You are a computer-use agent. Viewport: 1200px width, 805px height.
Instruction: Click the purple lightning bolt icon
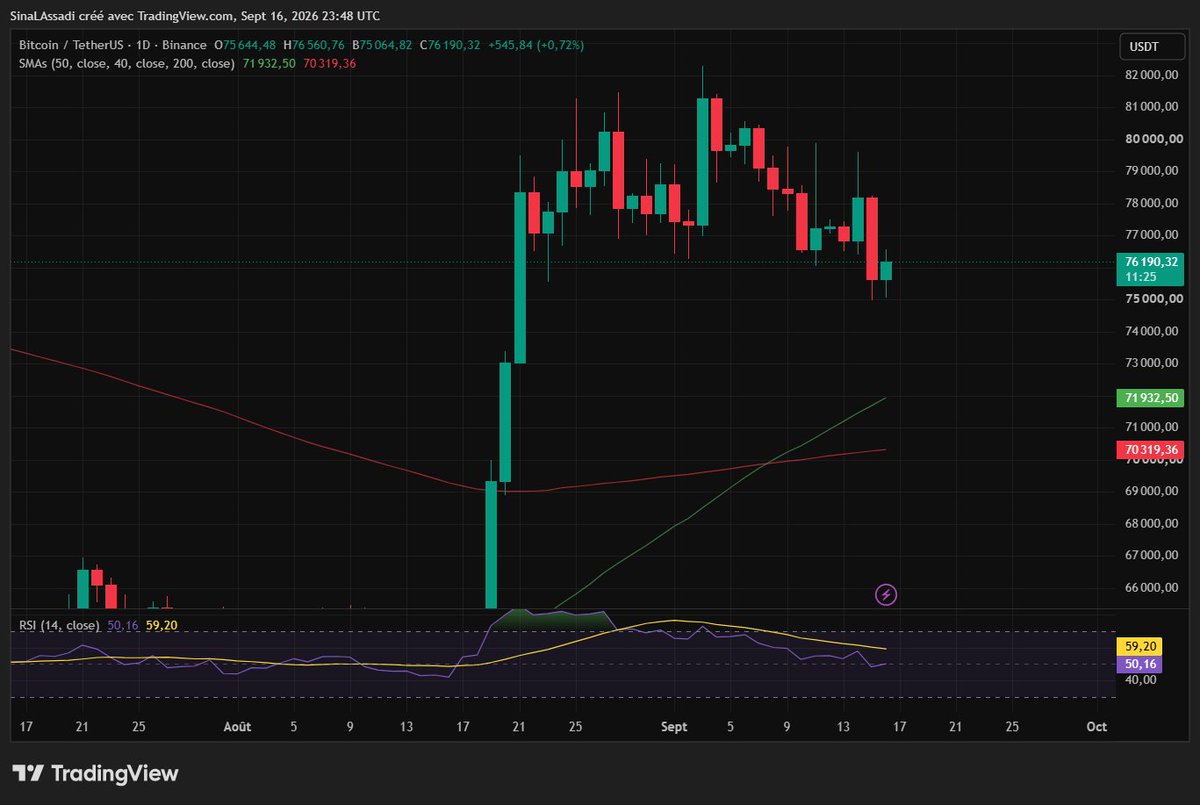[x=886, y=595]
